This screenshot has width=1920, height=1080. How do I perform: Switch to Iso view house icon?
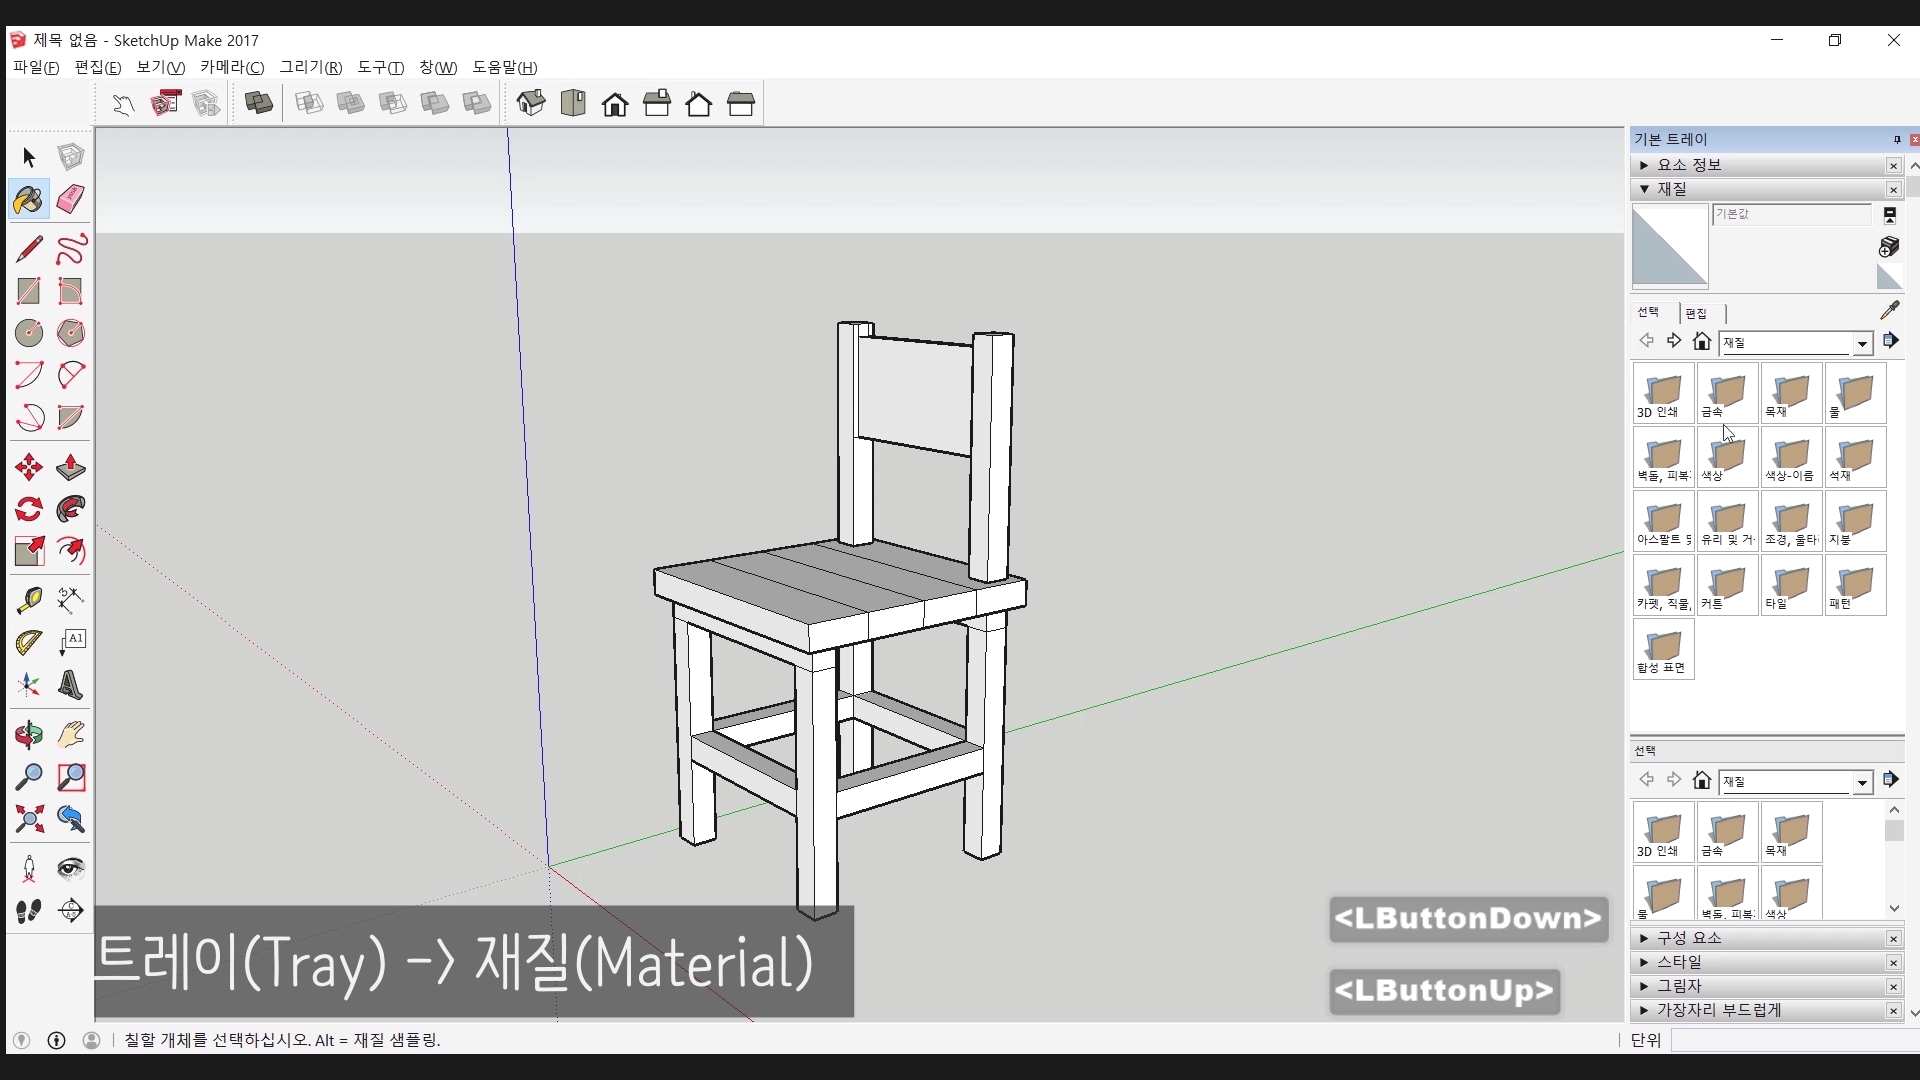[x=531, y=103]
